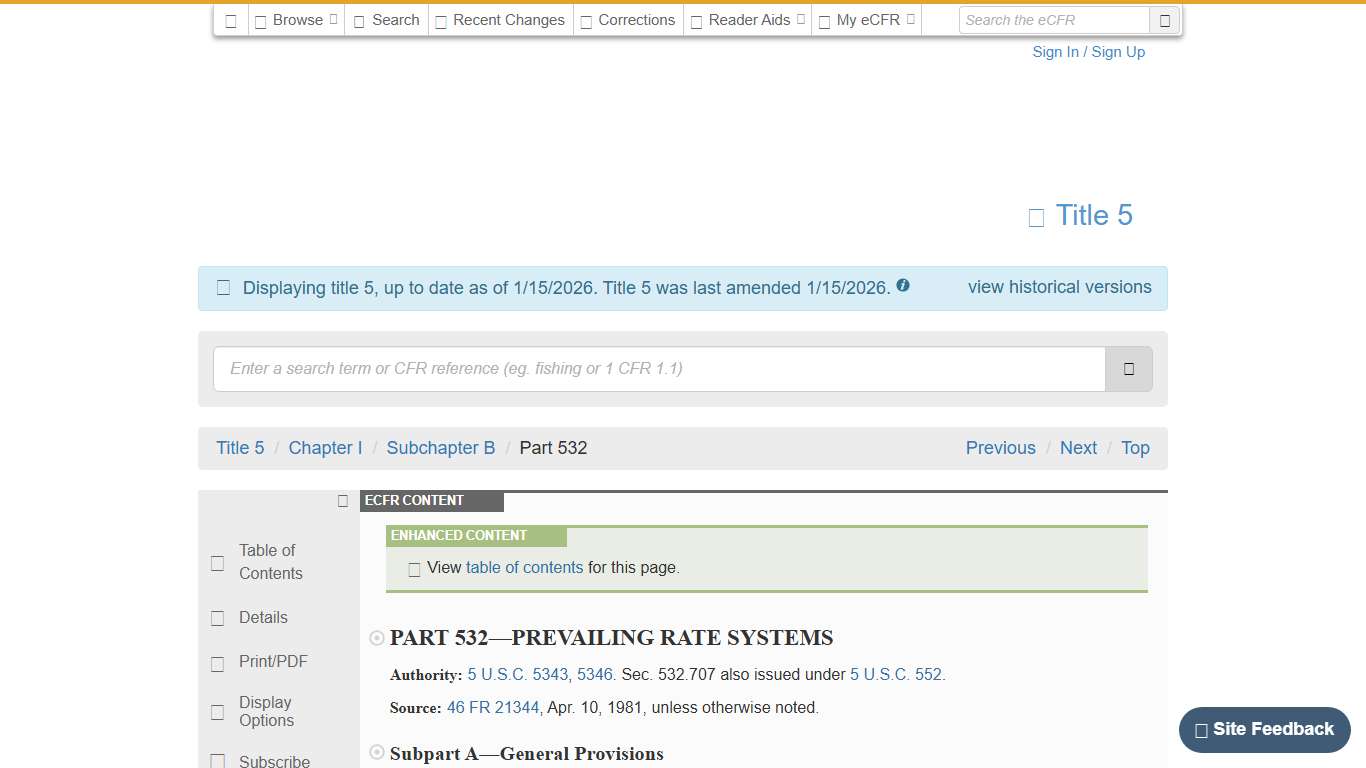Click the search icon in the top navigation search box
1366x768 pixels.
coord(1163,19)
